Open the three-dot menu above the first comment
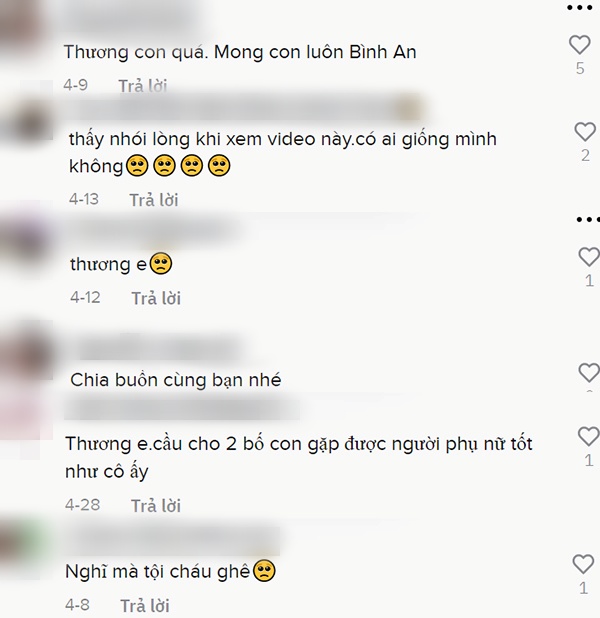Image resolution: width=600 pixels, height=618 pixels. 580,7
